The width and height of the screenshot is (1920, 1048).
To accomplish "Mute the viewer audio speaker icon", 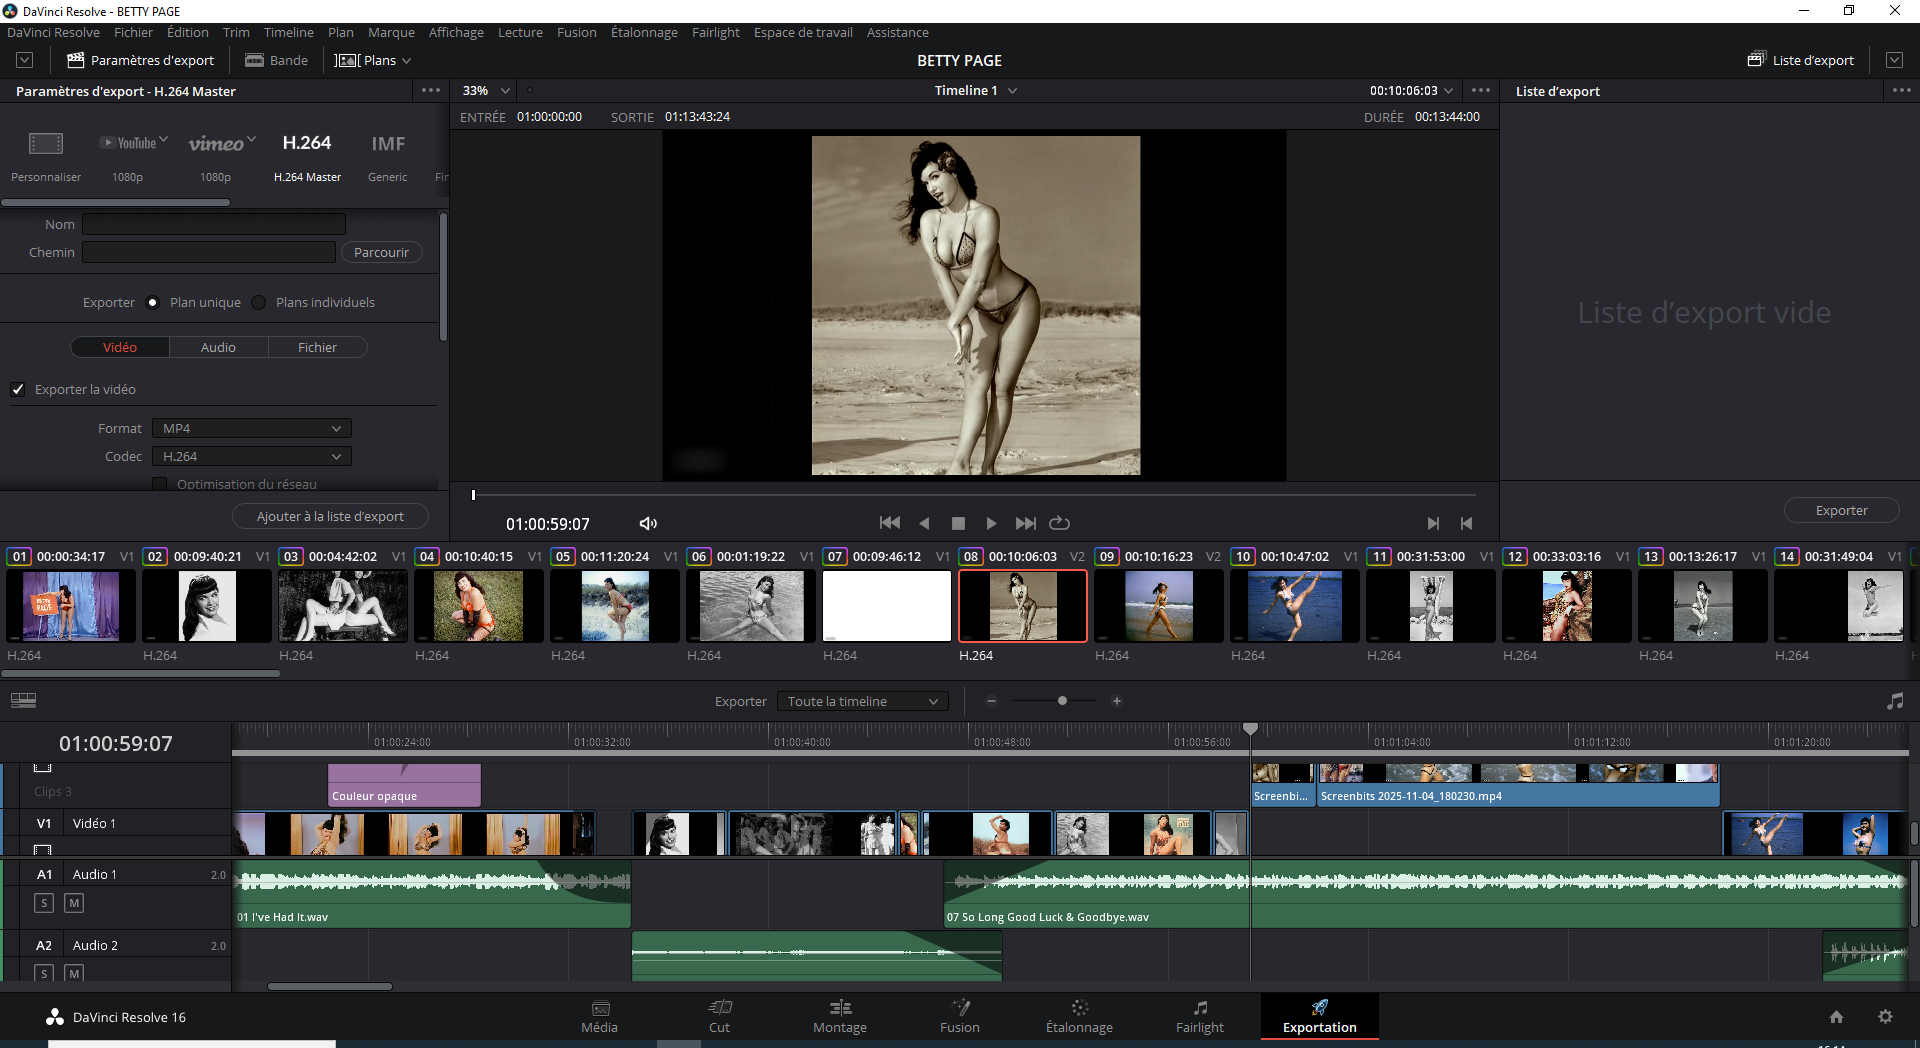I will tap(648, 524).
